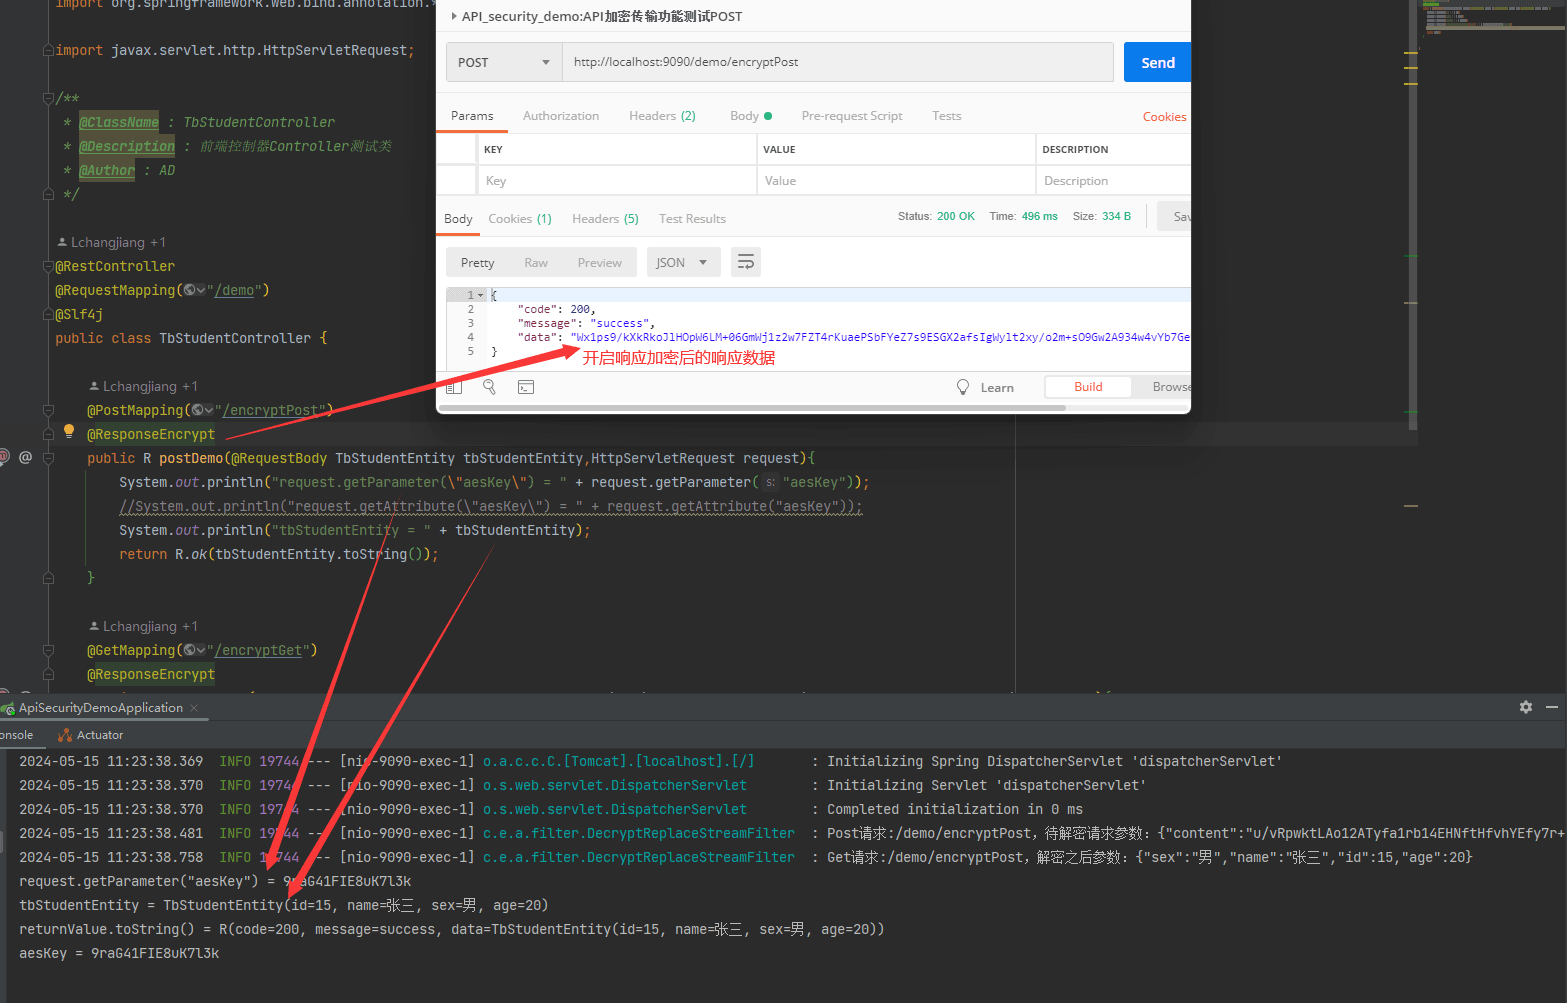The width and height of the screenshot is (1567, 1003).
Task: Click the Learn lightbulb icon
Action: [x=963, y=387]
